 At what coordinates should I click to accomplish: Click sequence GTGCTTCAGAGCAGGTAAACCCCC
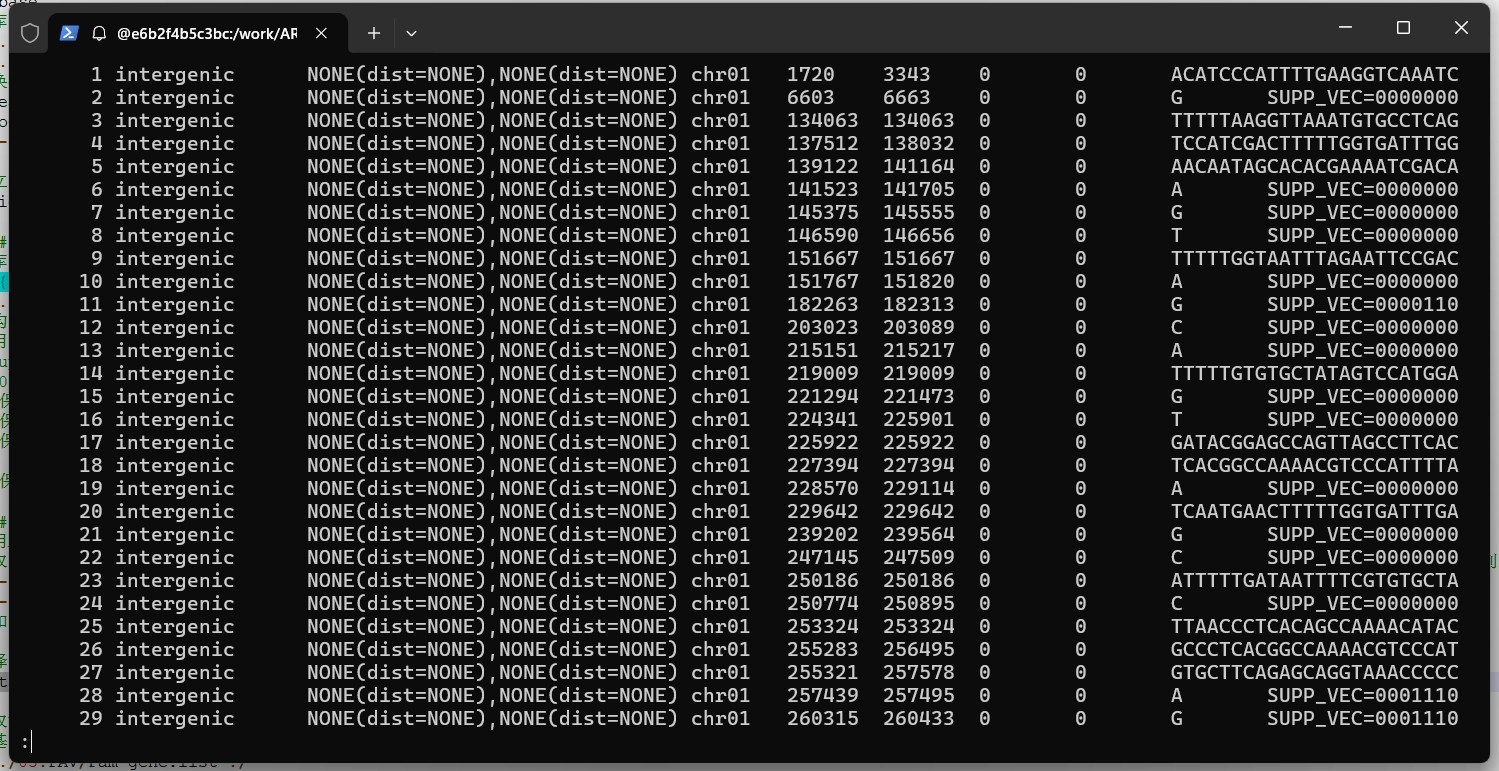pos(1314,673)
